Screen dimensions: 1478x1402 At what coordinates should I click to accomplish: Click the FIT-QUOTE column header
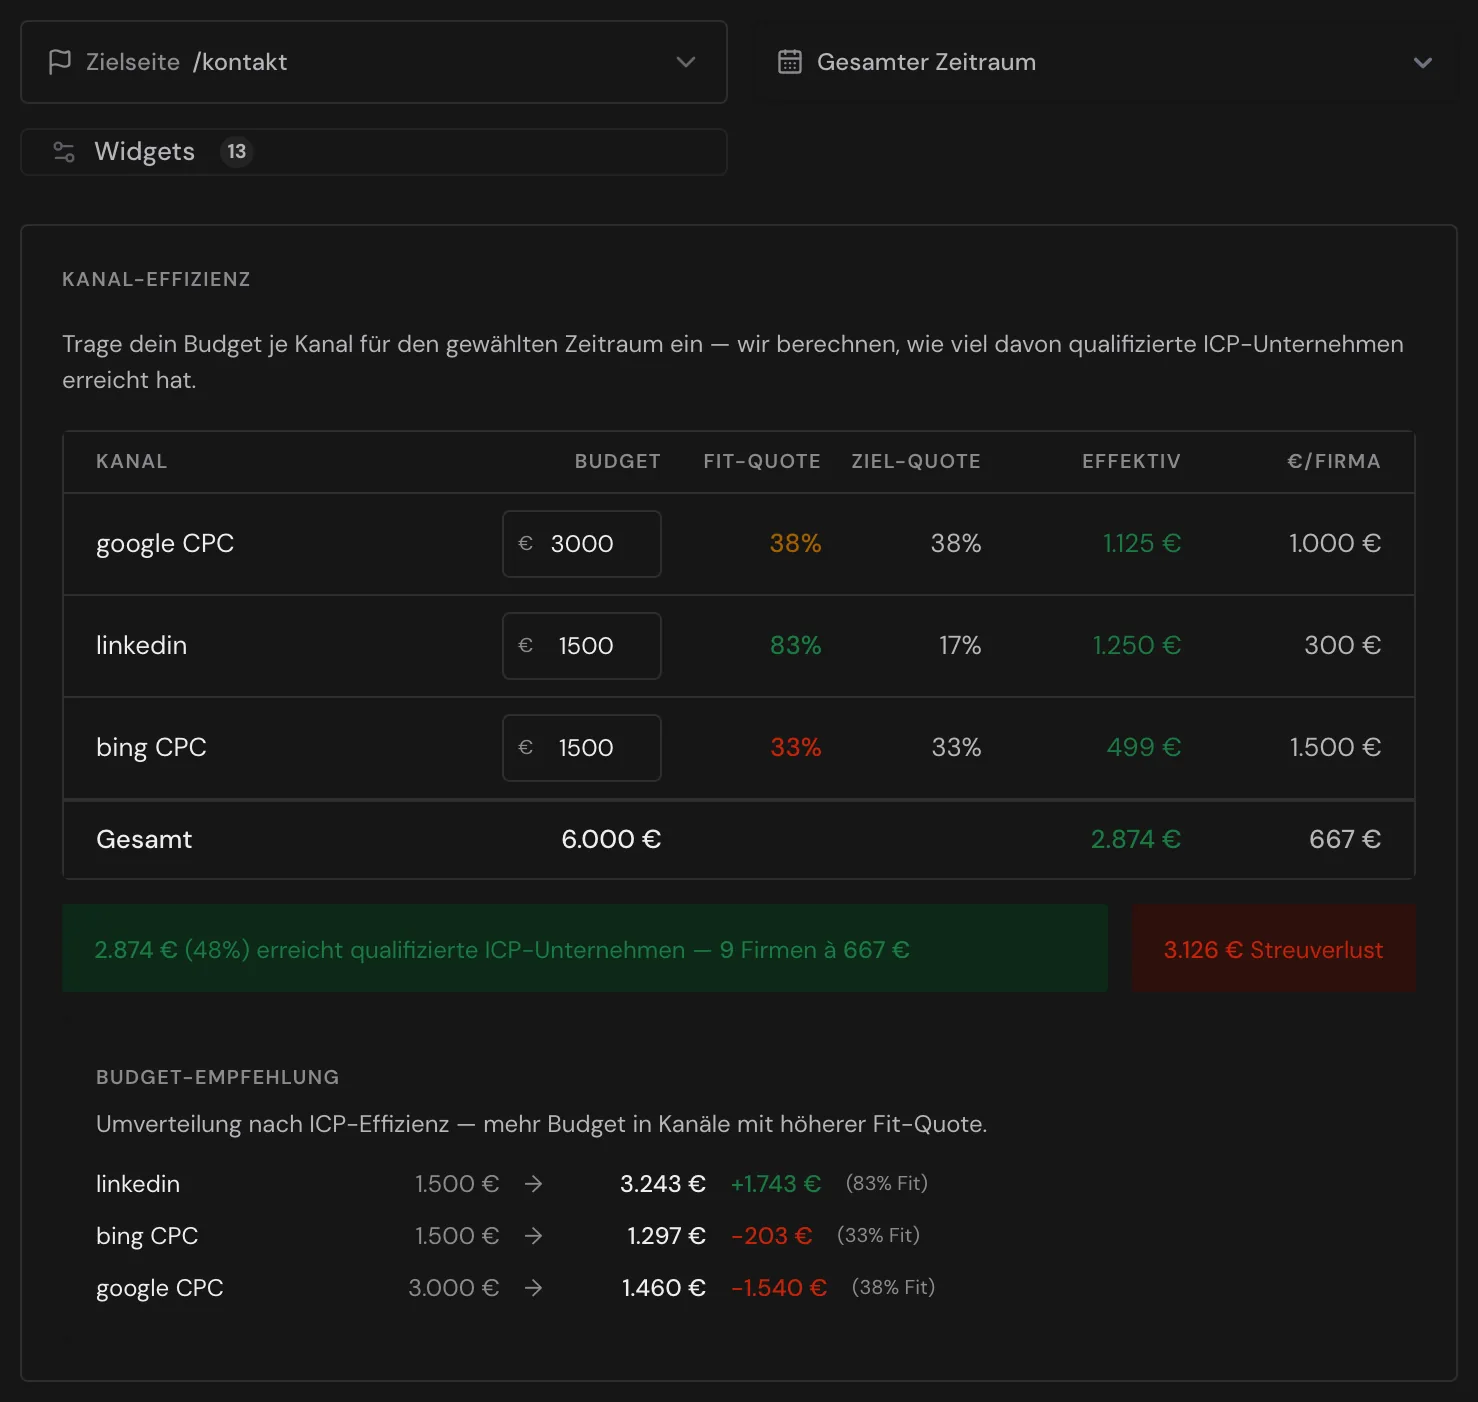[x=762, y=461]
